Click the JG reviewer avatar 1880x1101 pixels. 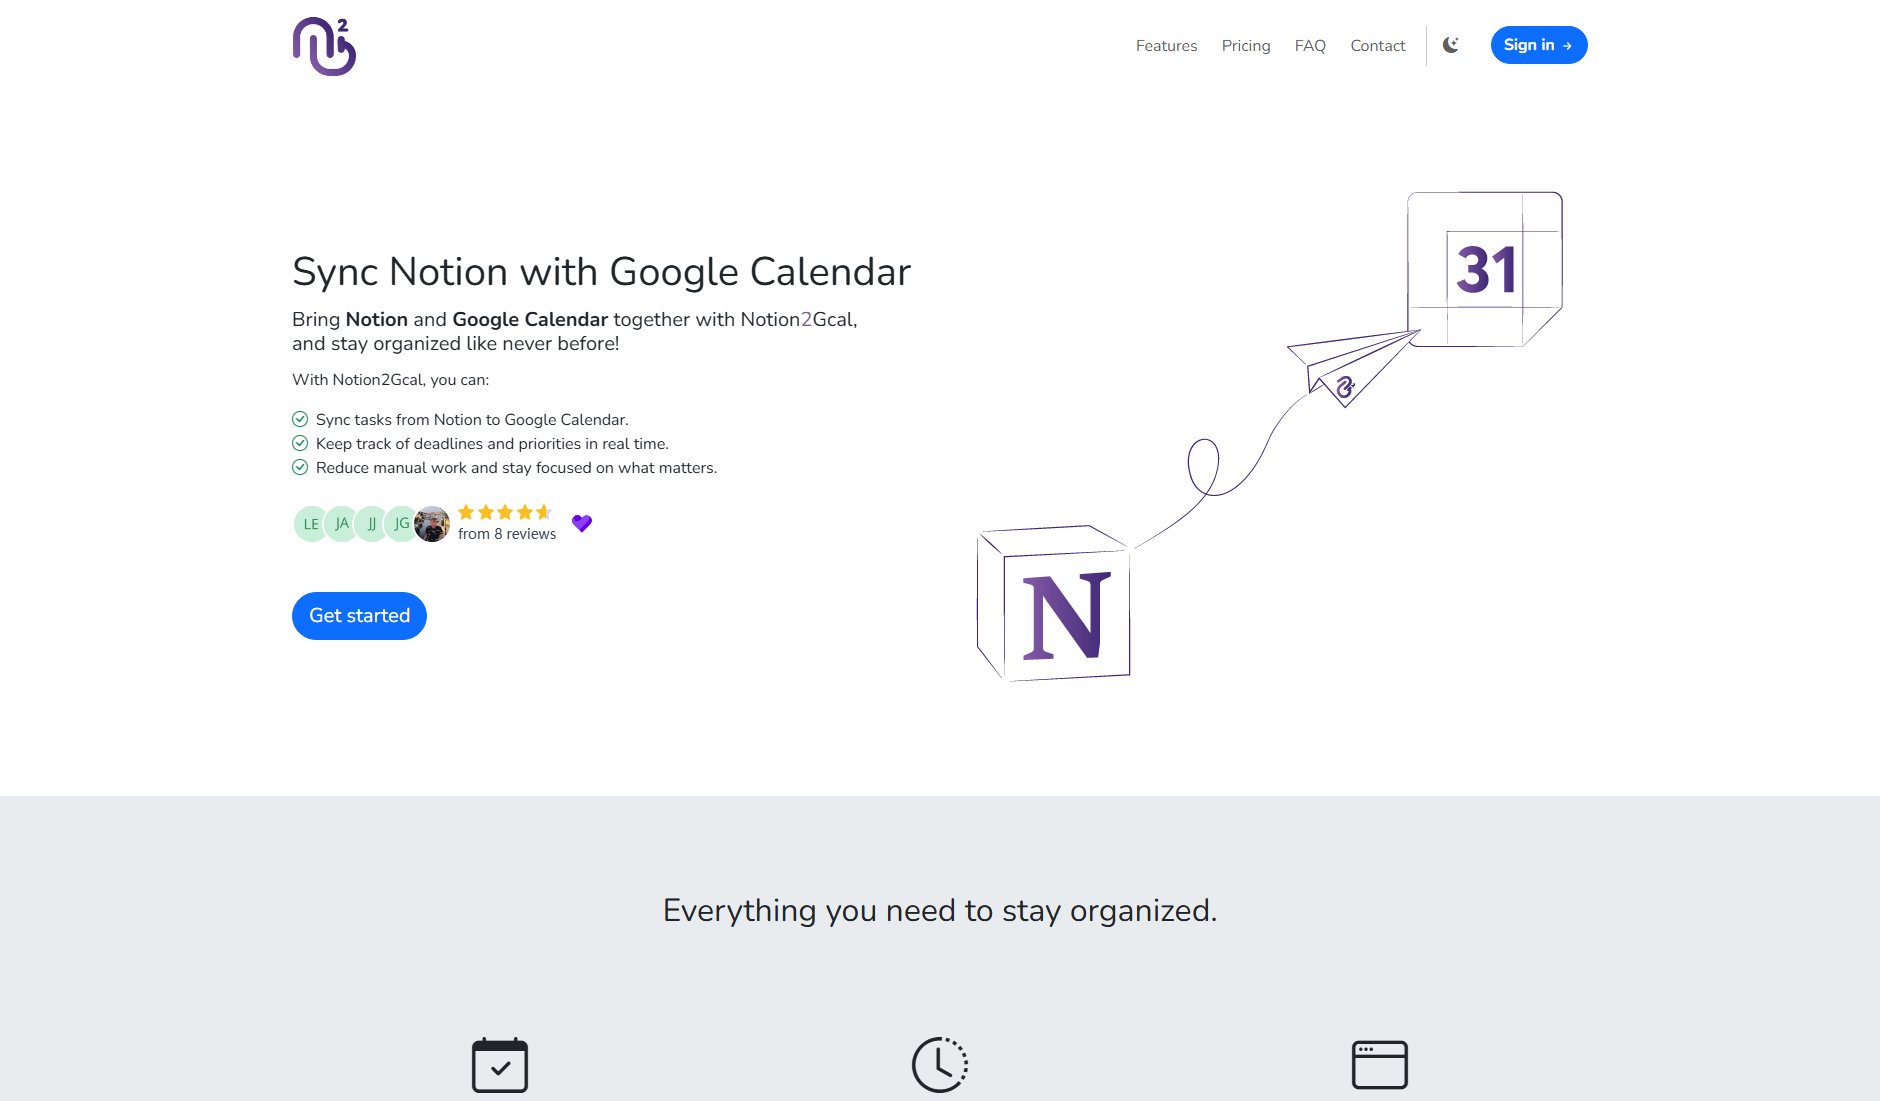[x=401, y=524]
